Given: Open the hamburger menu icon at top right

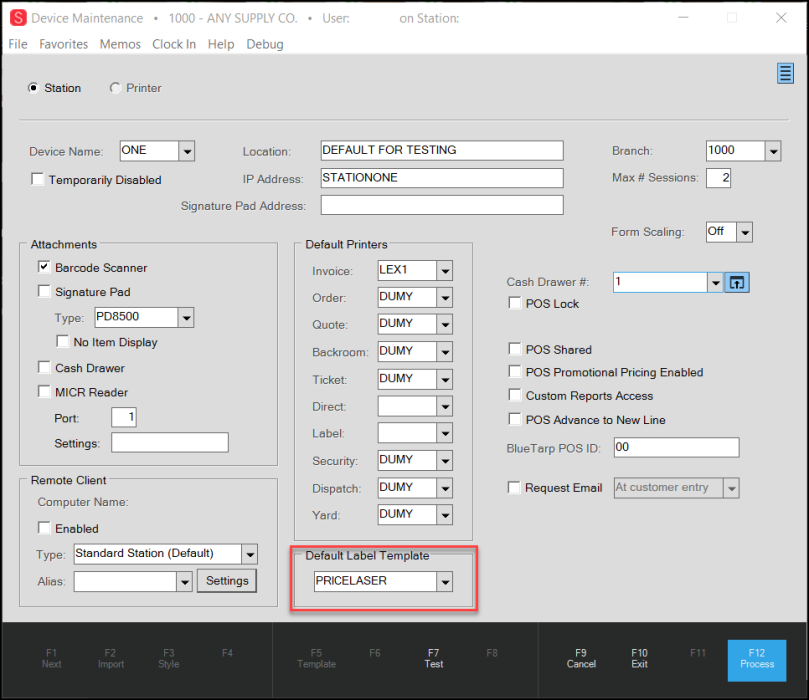Looking at the screenshot, I should click(785, 74).
